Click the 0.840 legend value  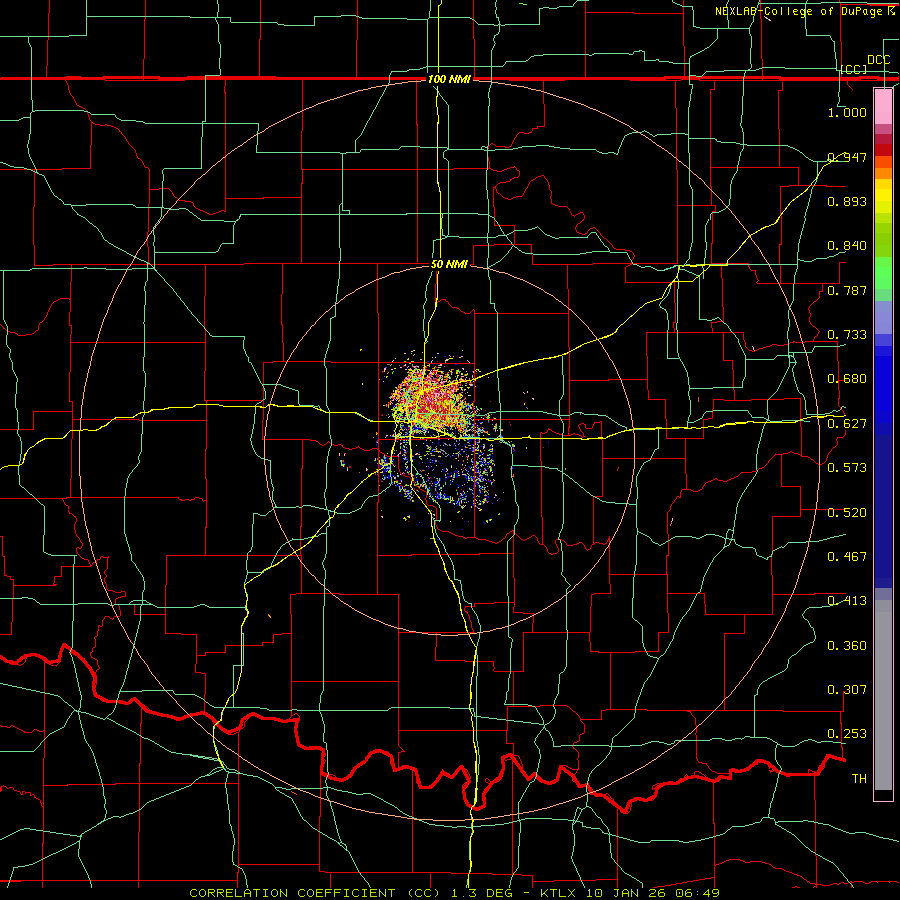(847, 246)
